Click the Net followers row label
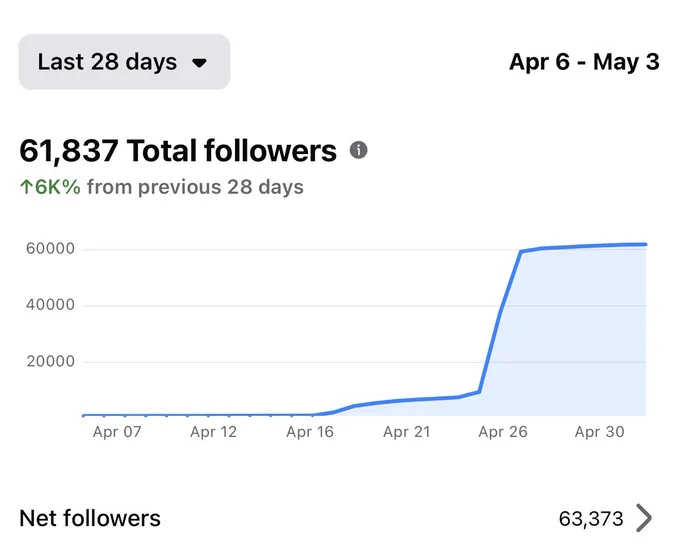 click(x=90, y=518)
